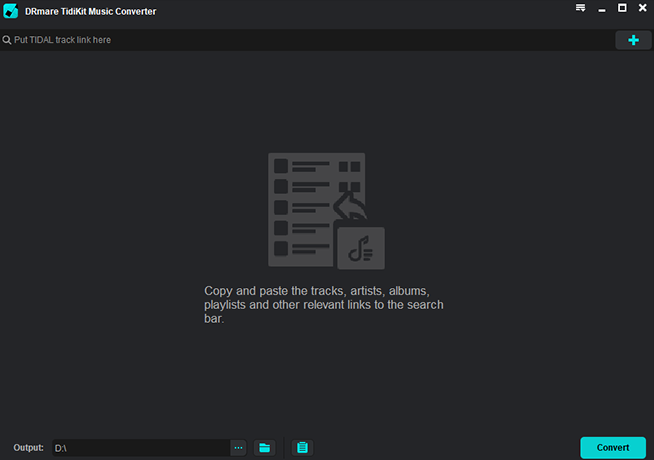Open the converted history list icon
The height and width of the screenshot is (460, 654).
click(x=302, y=447)
